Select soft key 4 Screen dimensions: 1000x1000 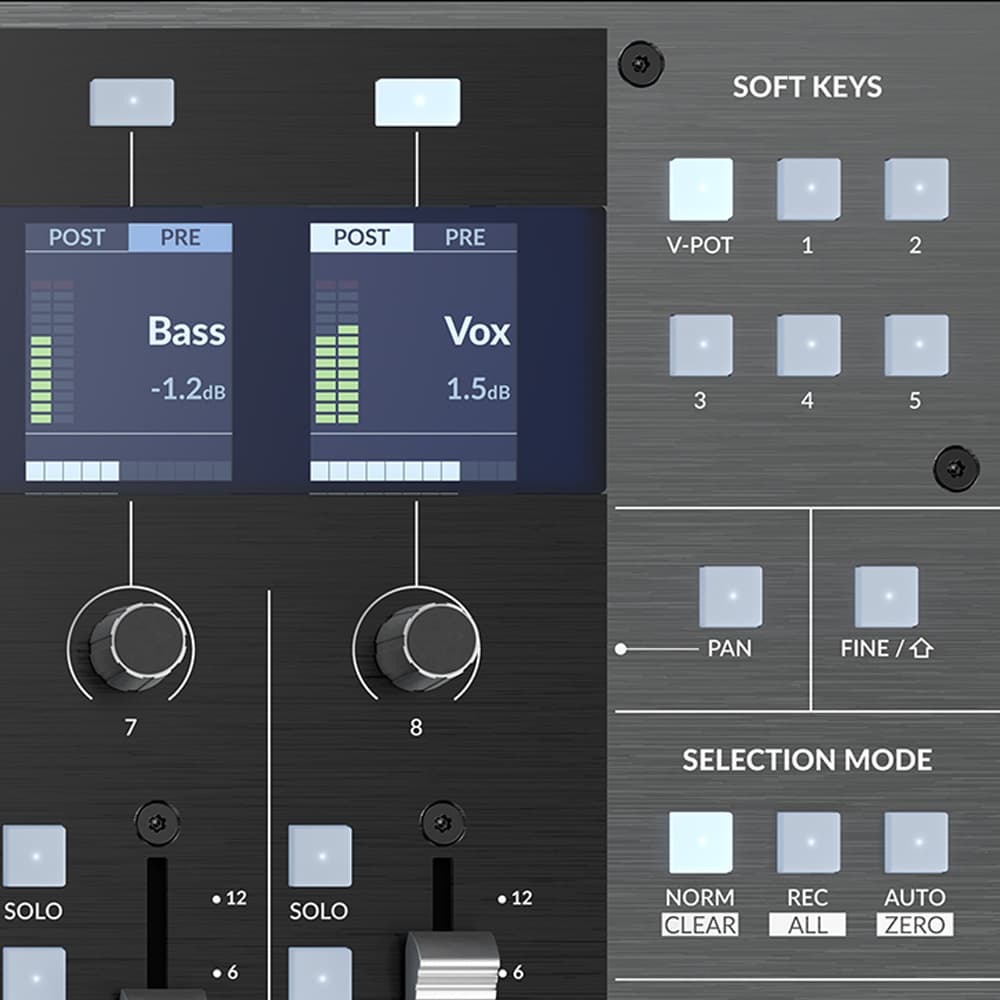click(x=809, y=345)
